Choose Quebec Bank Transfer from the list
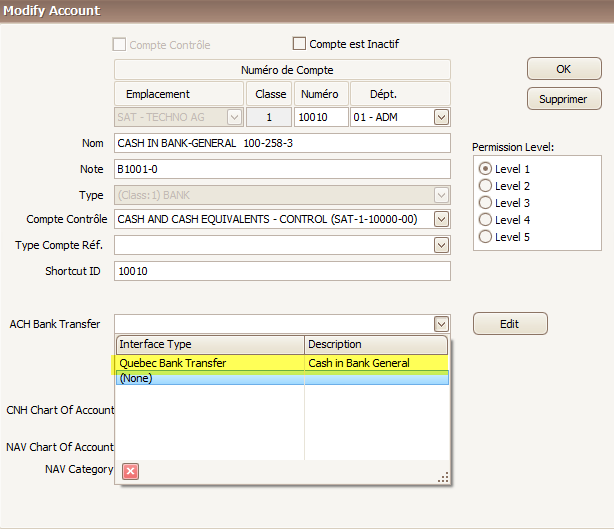This screenshot has width=614, height=529. (282, 363)
